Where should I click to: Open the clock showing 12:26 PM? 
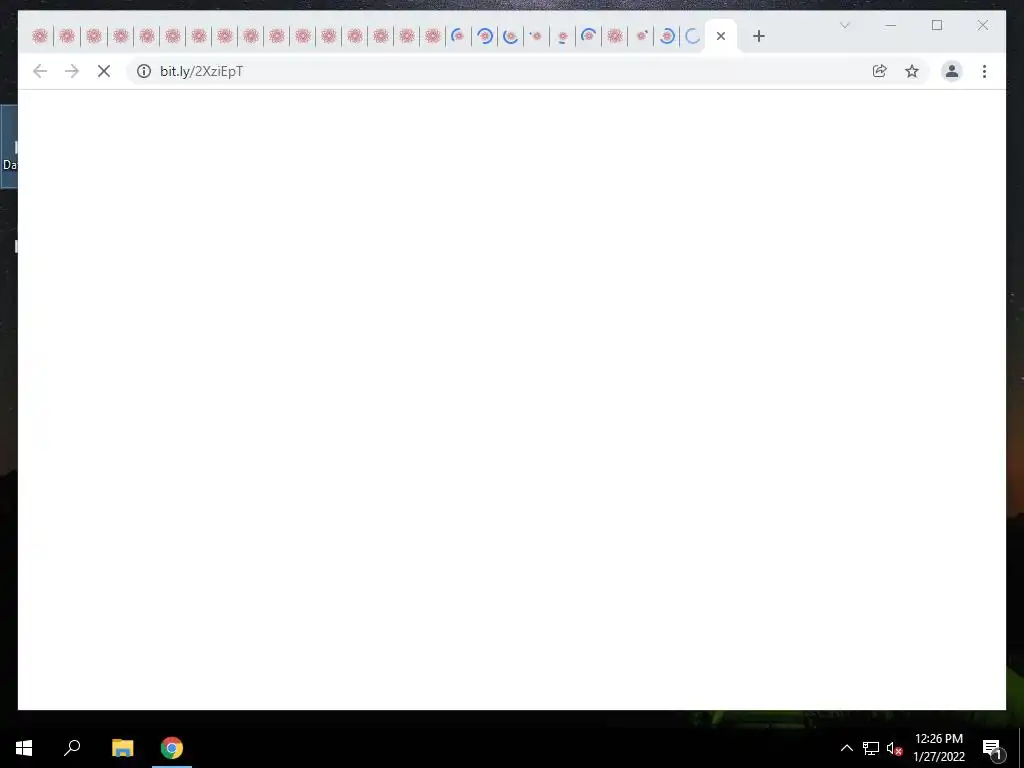point(938,748)
